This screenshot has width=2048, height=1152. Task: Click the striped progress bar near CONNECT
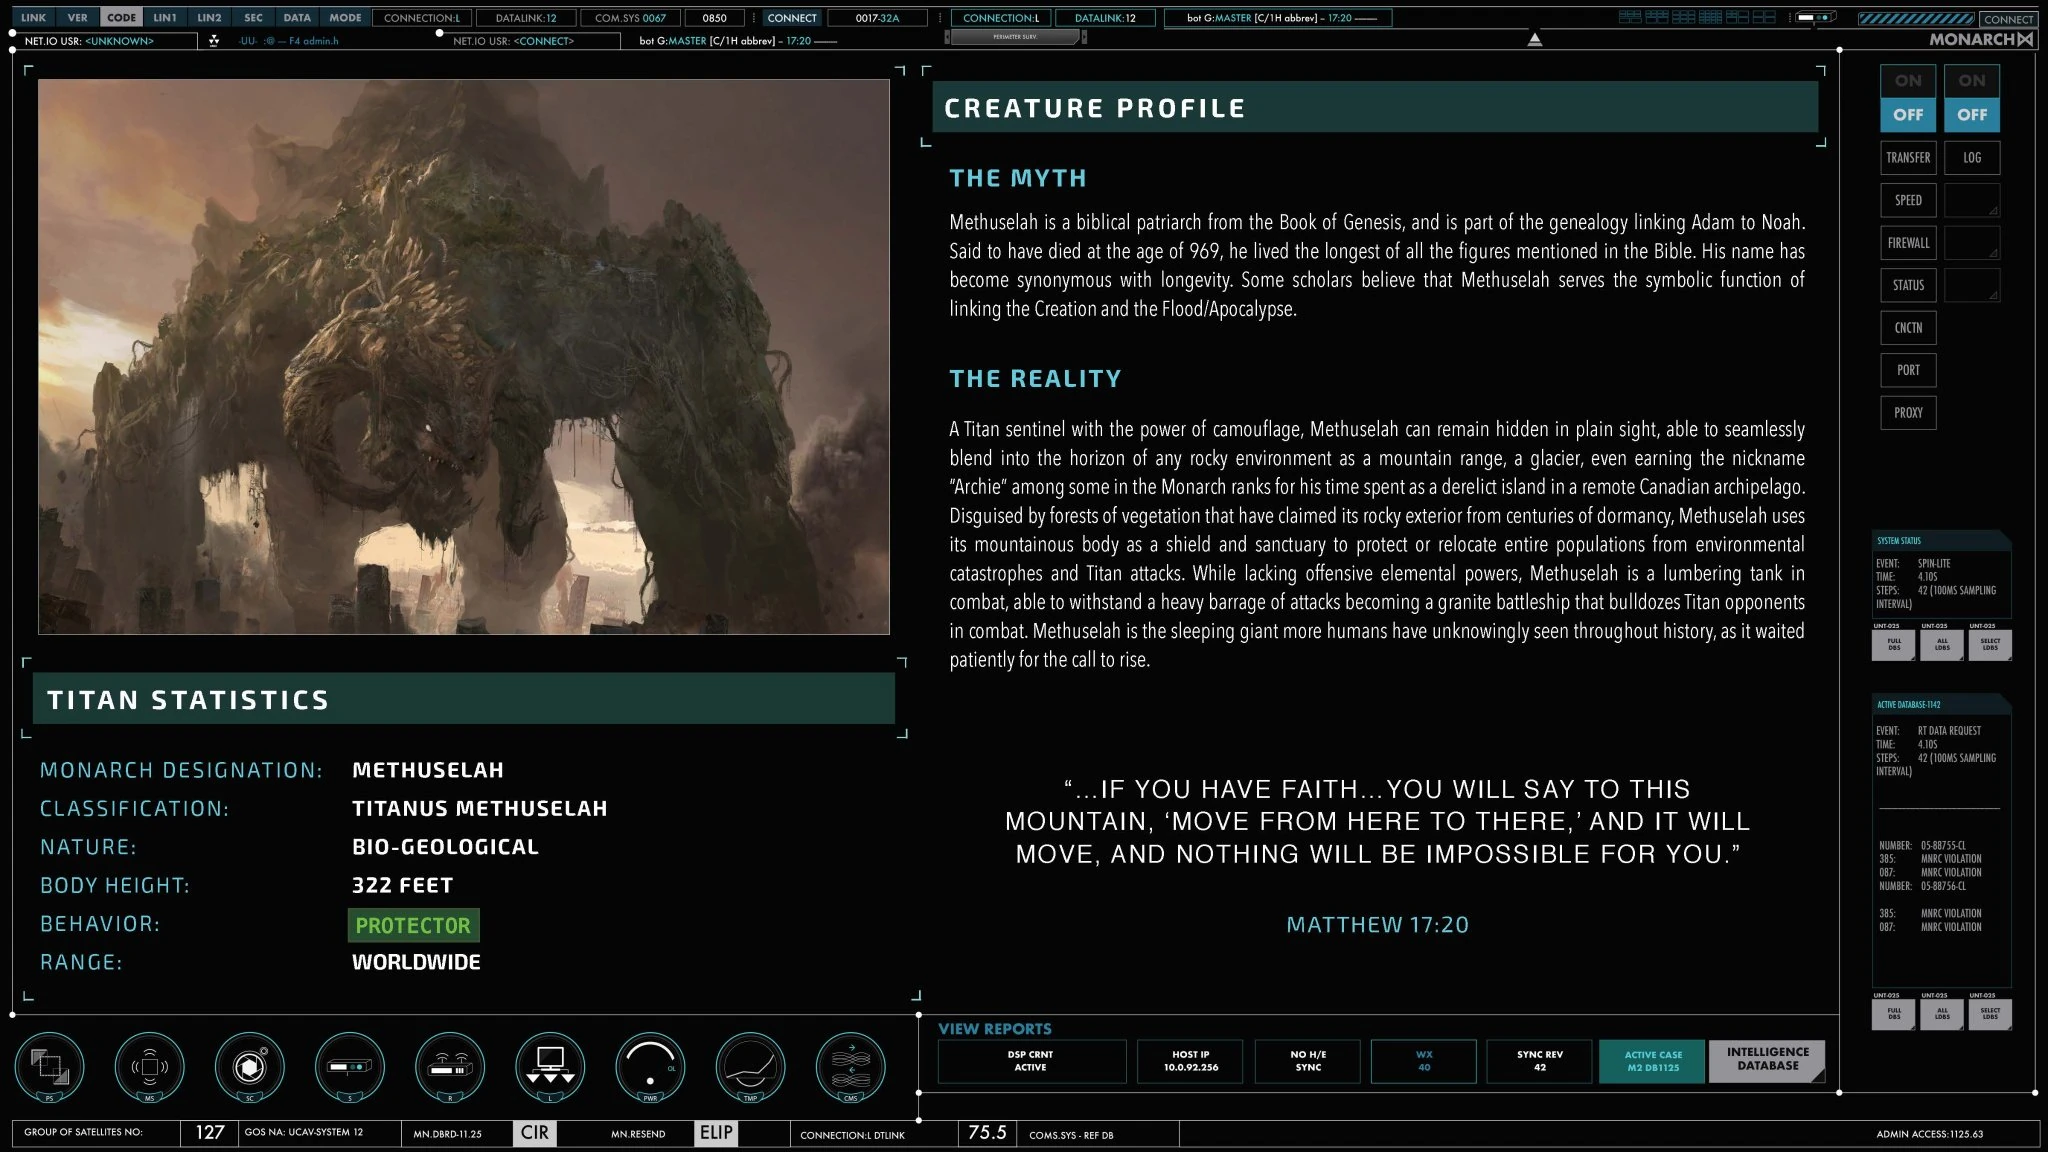1916,18
